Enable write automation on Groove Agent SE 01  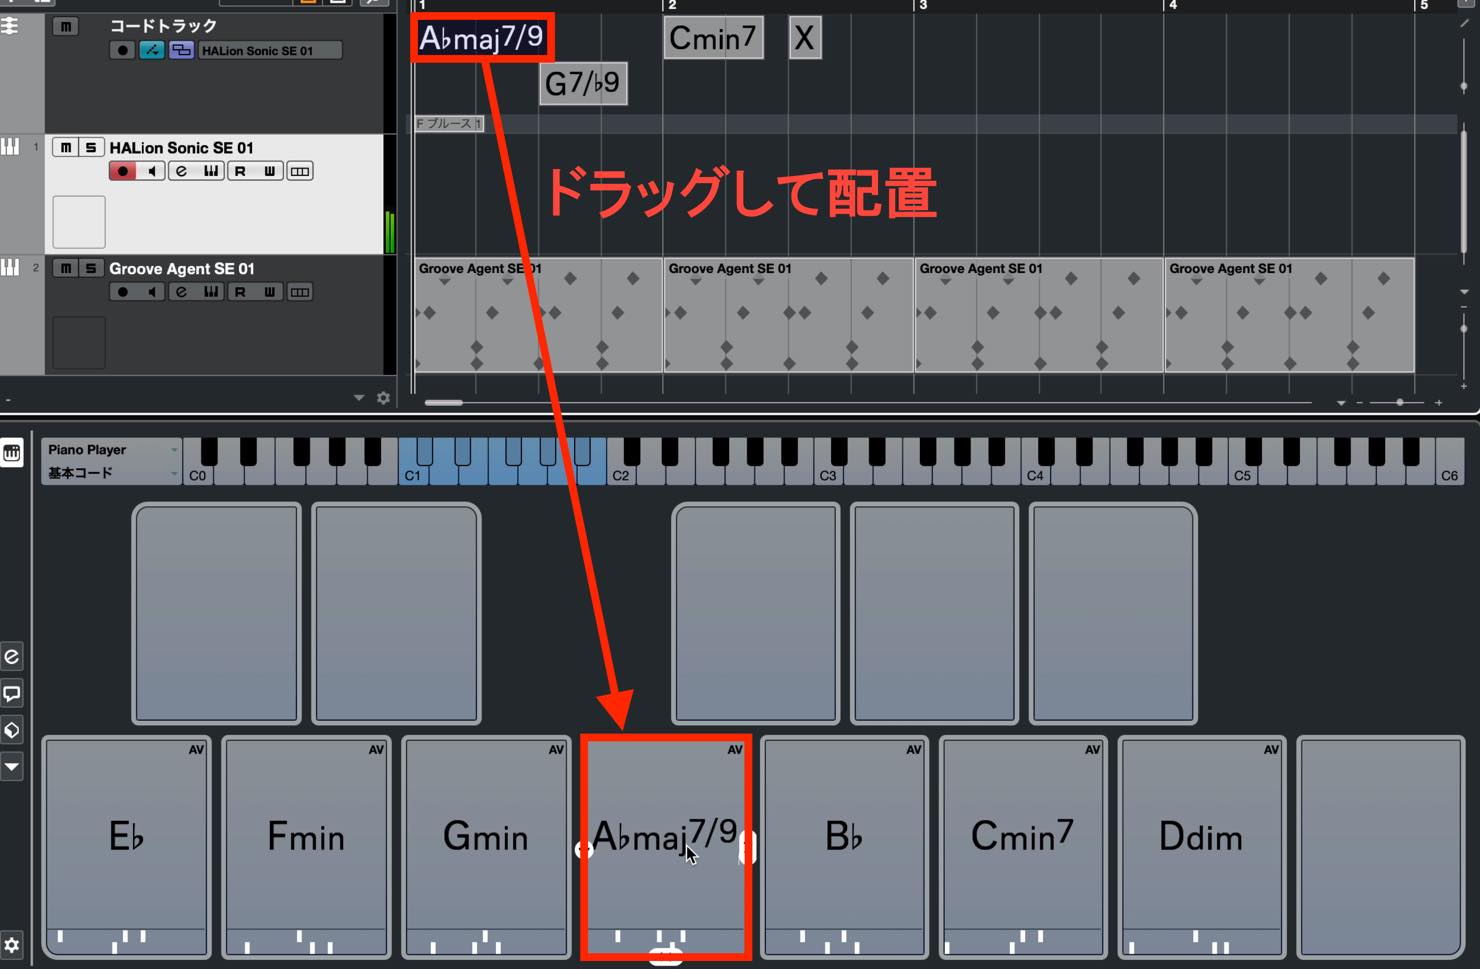pos(269,292)
